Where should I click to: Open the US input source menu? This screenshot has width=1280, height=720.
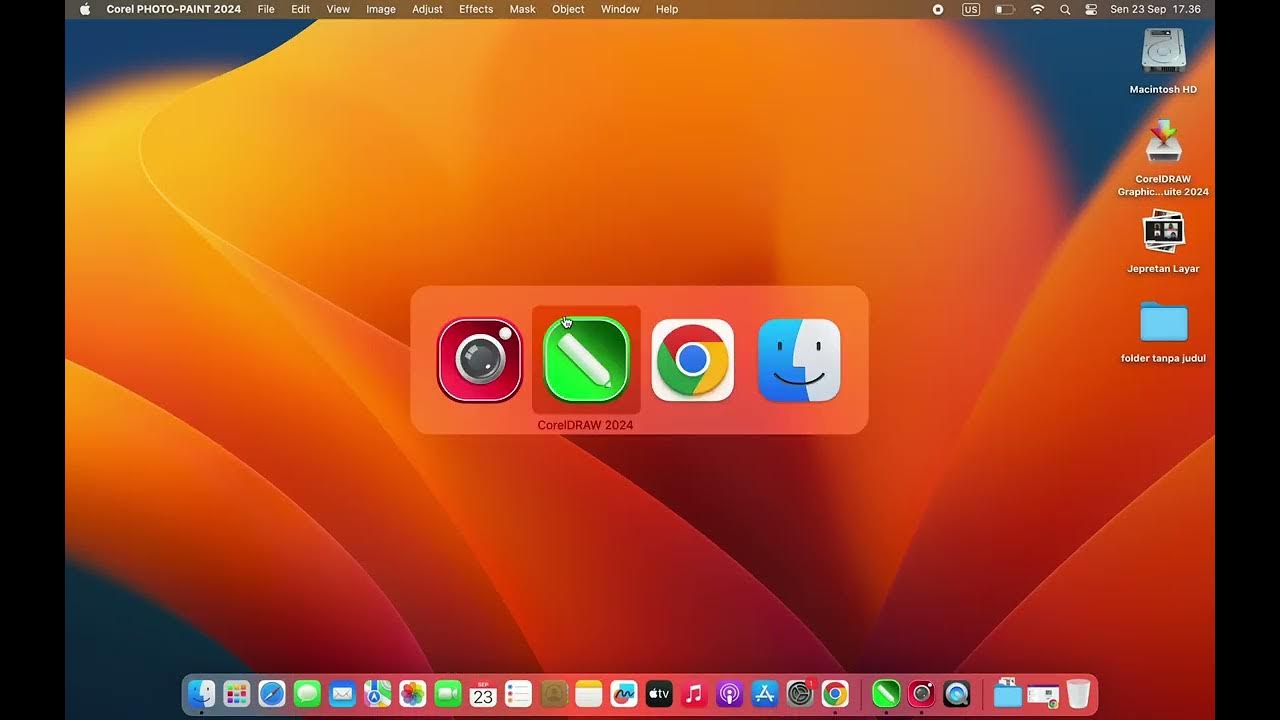[x=971, y=9]
